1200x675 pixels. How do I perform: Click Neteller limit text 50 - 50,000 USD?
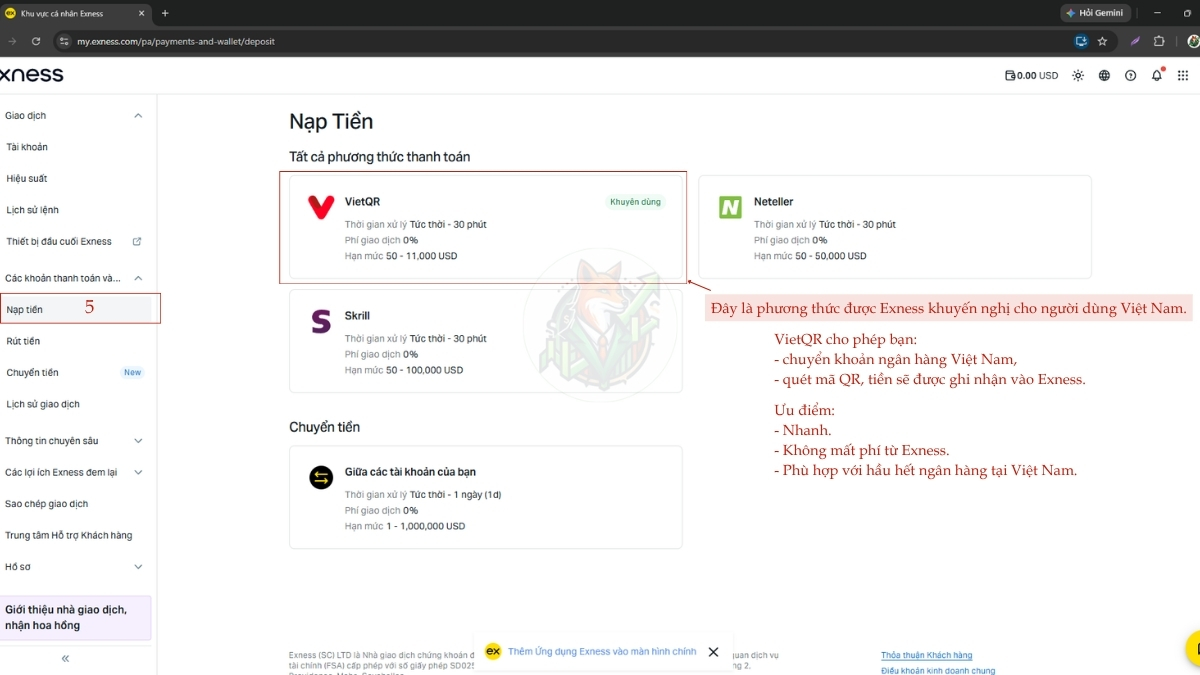pyautogui.click(x=831, y=256)
